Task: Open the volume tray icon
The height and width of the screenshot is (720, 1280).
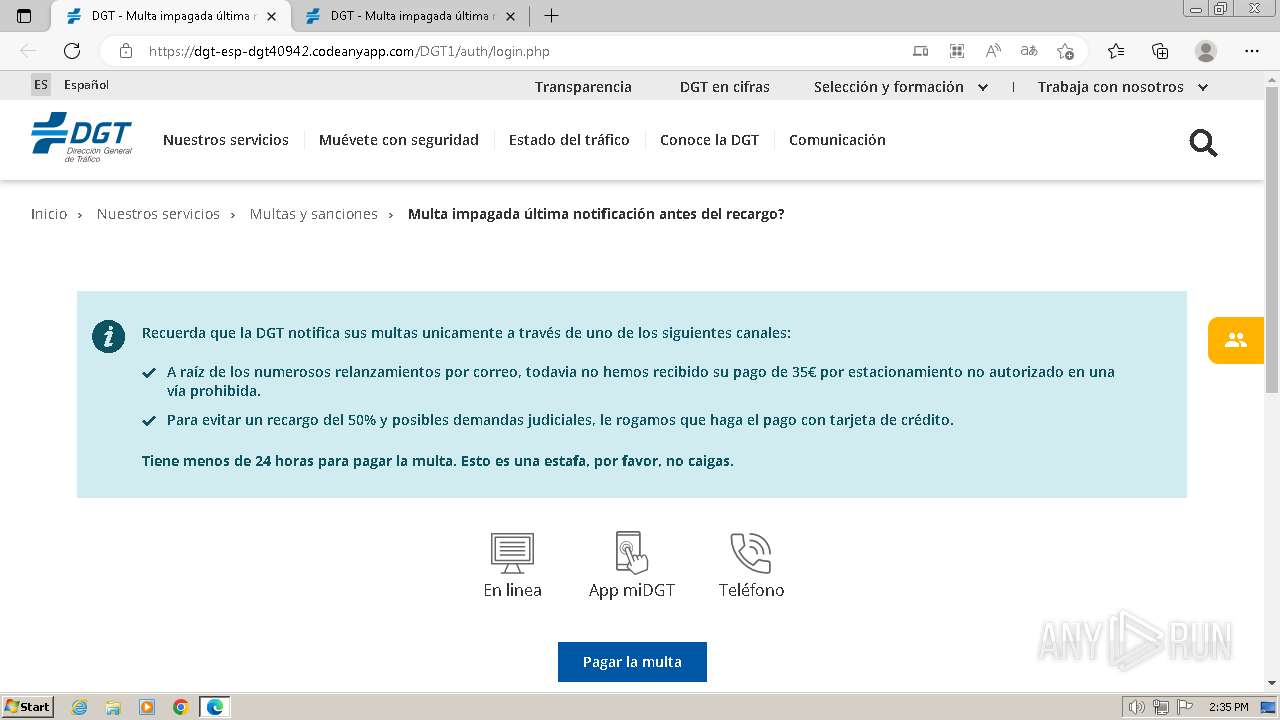Action: [1136, 707]
